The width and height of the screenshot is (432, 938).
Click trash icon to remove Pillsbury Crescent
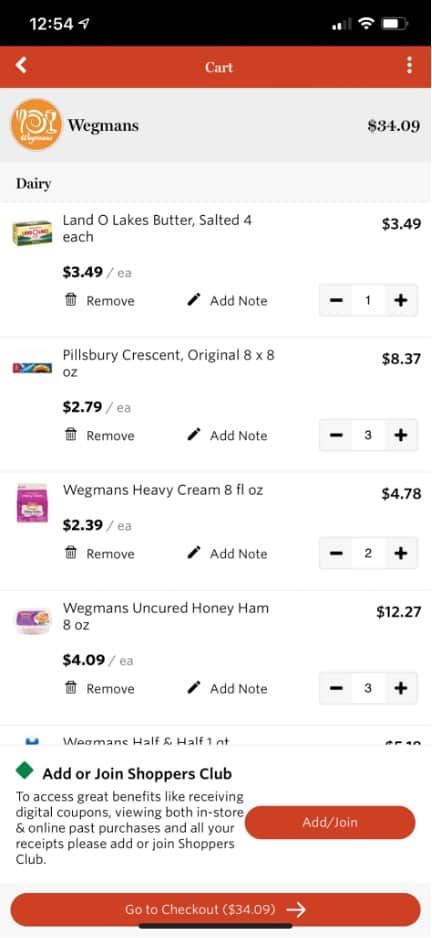pyautogui.click(x=71, y=435)
